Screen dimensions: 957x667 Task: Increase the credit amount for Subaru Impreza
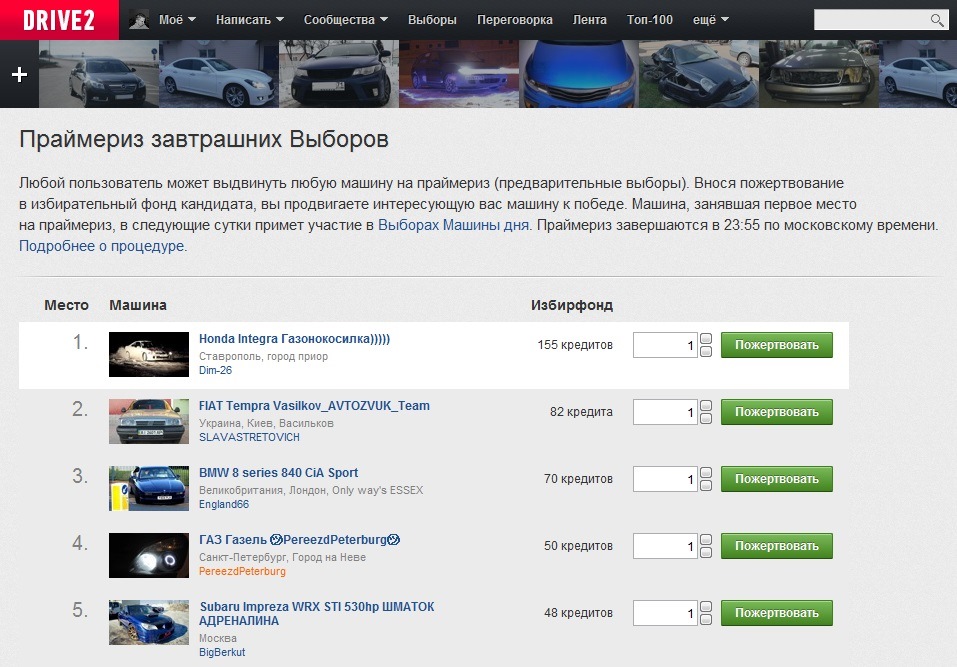(706, 607)
